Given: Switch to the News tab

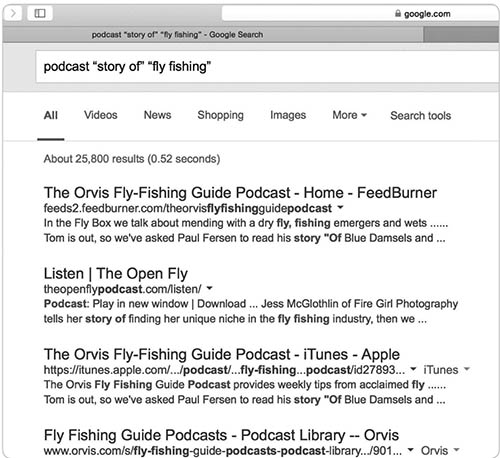Looking at the screenshot, I should 157,115.
